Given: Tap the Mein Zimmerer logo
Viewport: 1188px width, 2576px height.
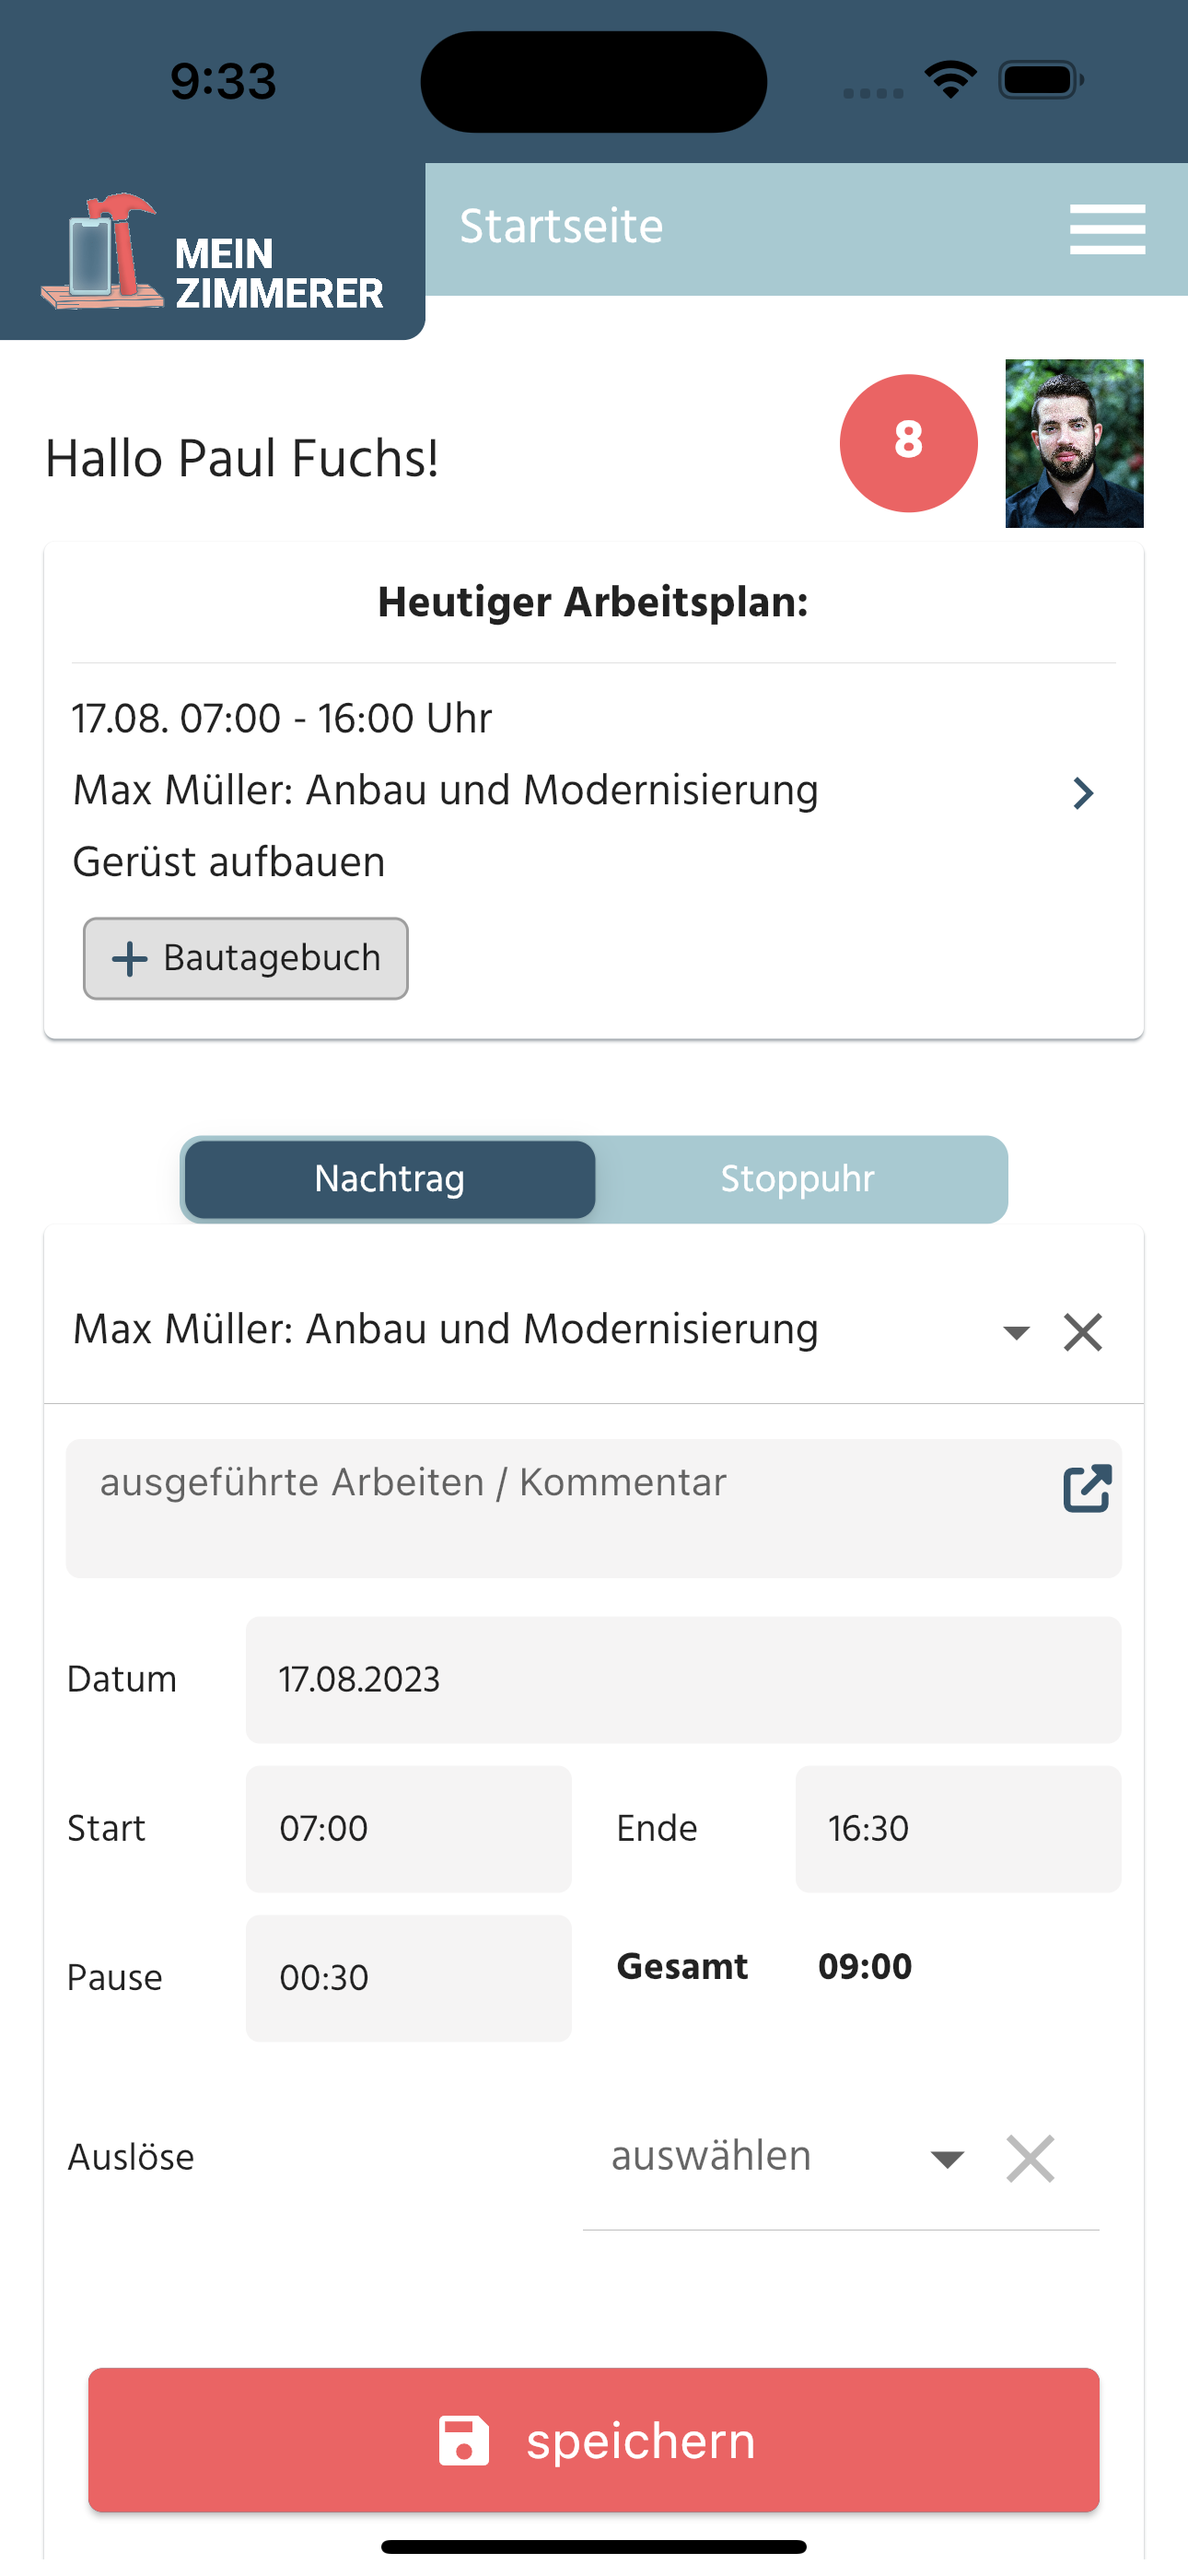Looking at the screenshot, I should (212, 254).
